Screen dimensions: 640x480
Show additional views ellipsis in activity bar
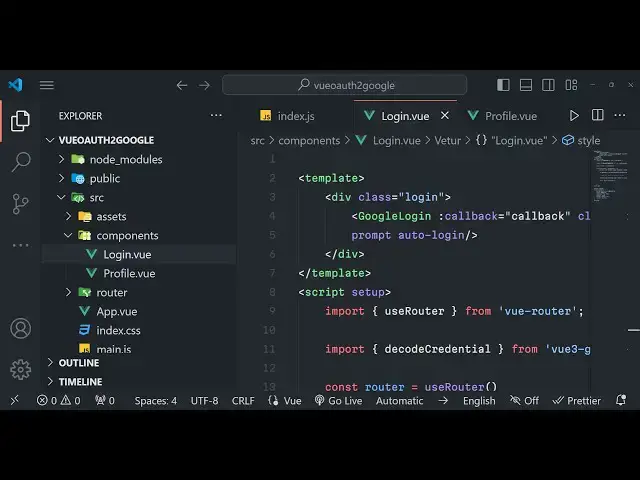20,245
